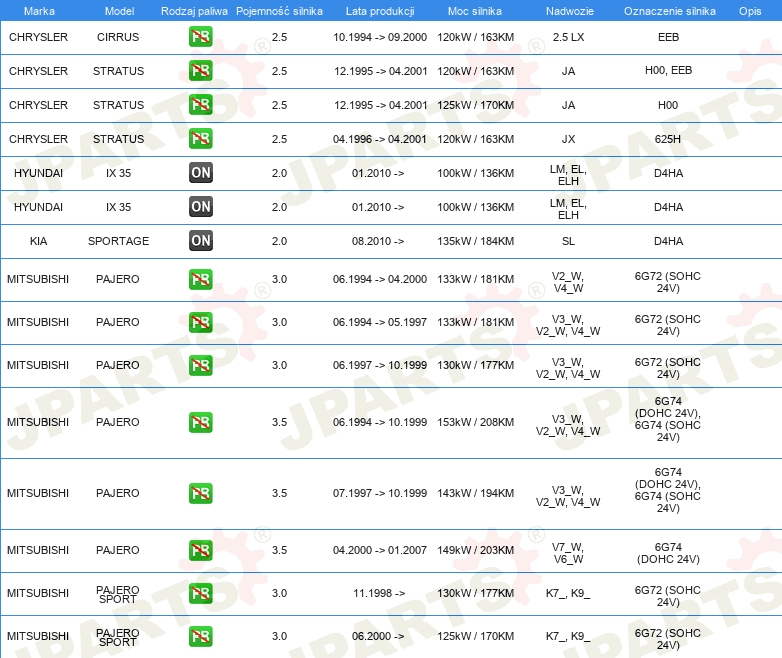Click petrol icon in PAJERO 153kW / 208KM row
The image size is (782, 658).
[200, 422]
